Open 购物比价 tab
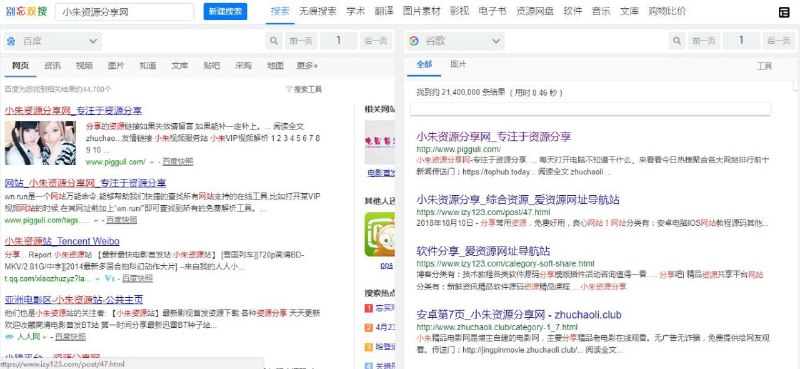This screenshot has height=369, width=800. click(667, 11)
